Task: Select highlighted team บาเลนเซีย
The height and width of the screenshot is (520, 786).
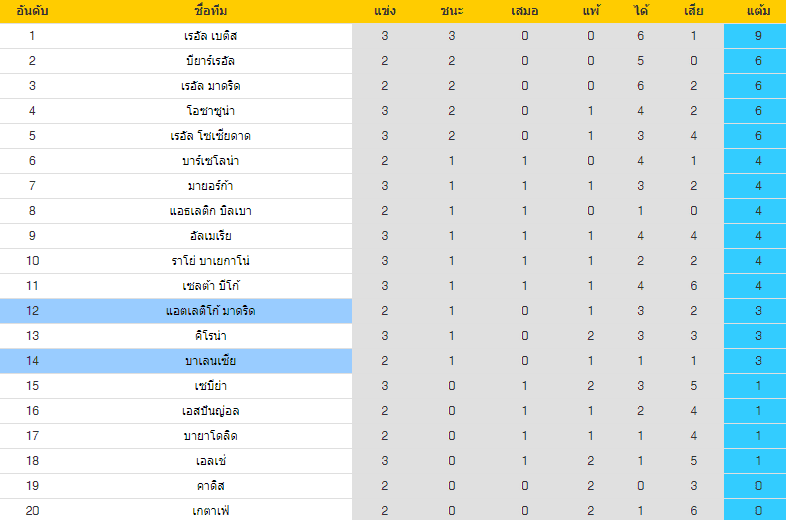Action: [x=211, y=361]
